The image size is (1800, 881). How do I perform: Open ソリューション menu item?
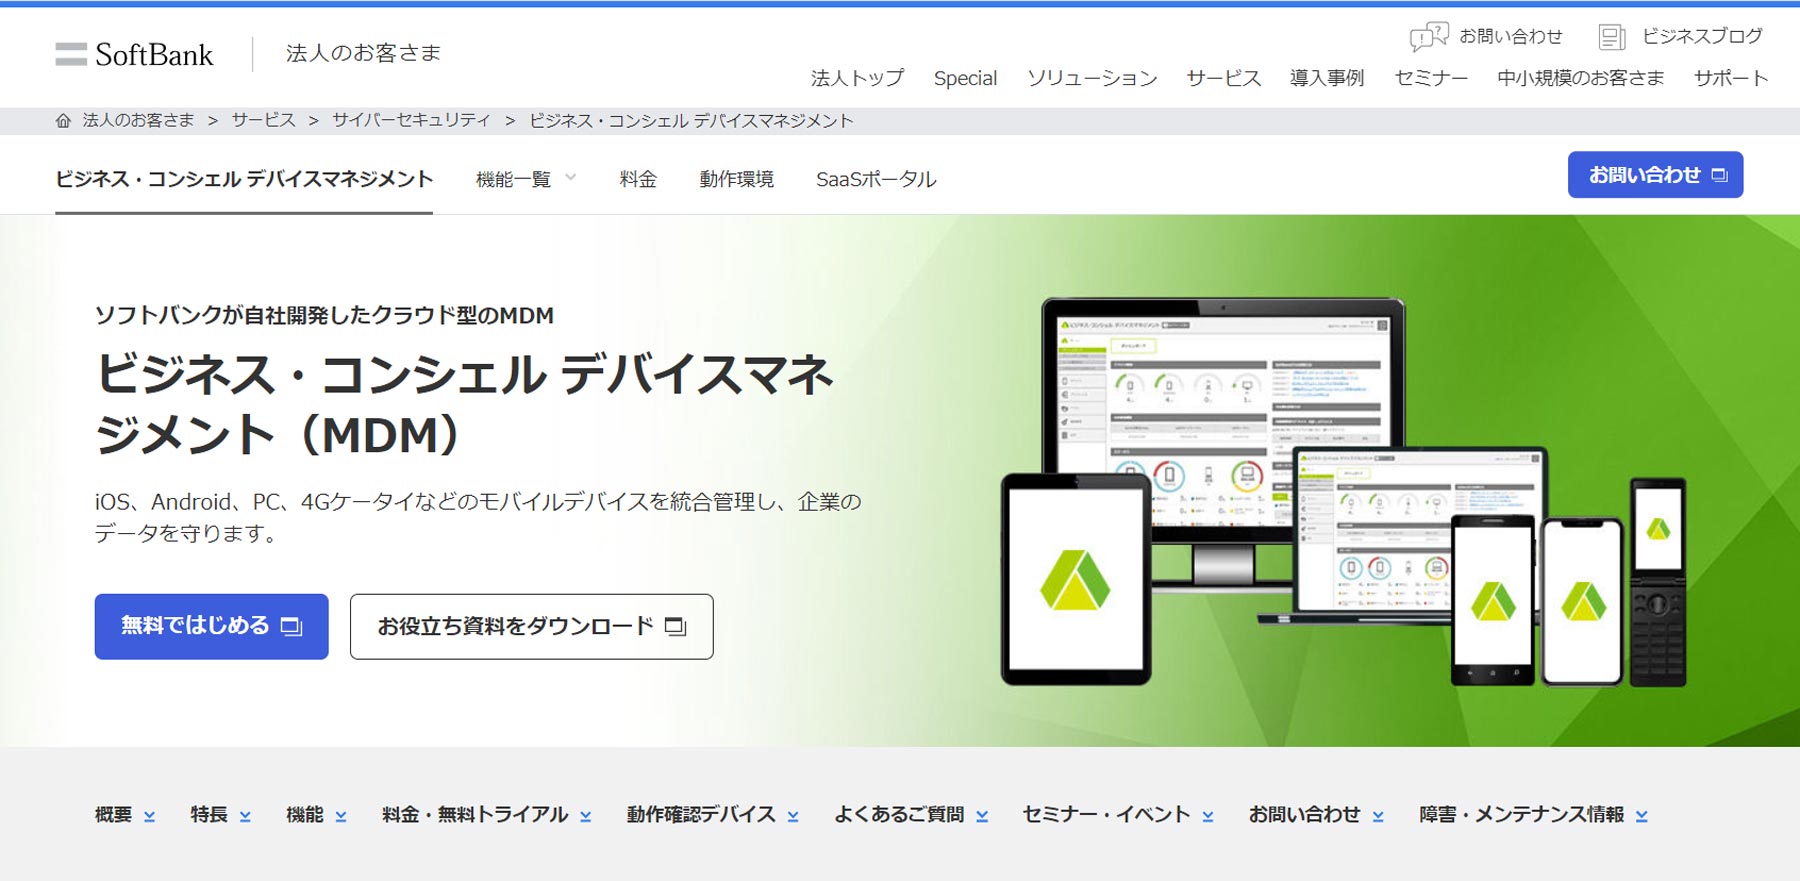point(1092,78)
